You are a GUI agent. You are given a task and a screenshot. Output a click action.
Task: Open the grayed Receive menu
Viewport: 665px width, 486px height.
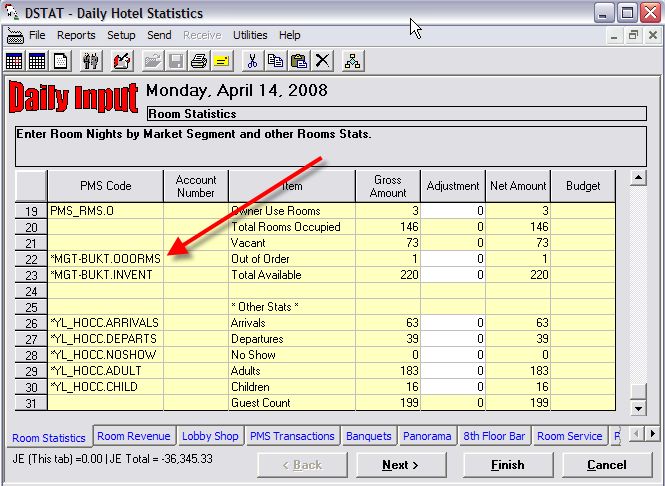tap(202, 35)
